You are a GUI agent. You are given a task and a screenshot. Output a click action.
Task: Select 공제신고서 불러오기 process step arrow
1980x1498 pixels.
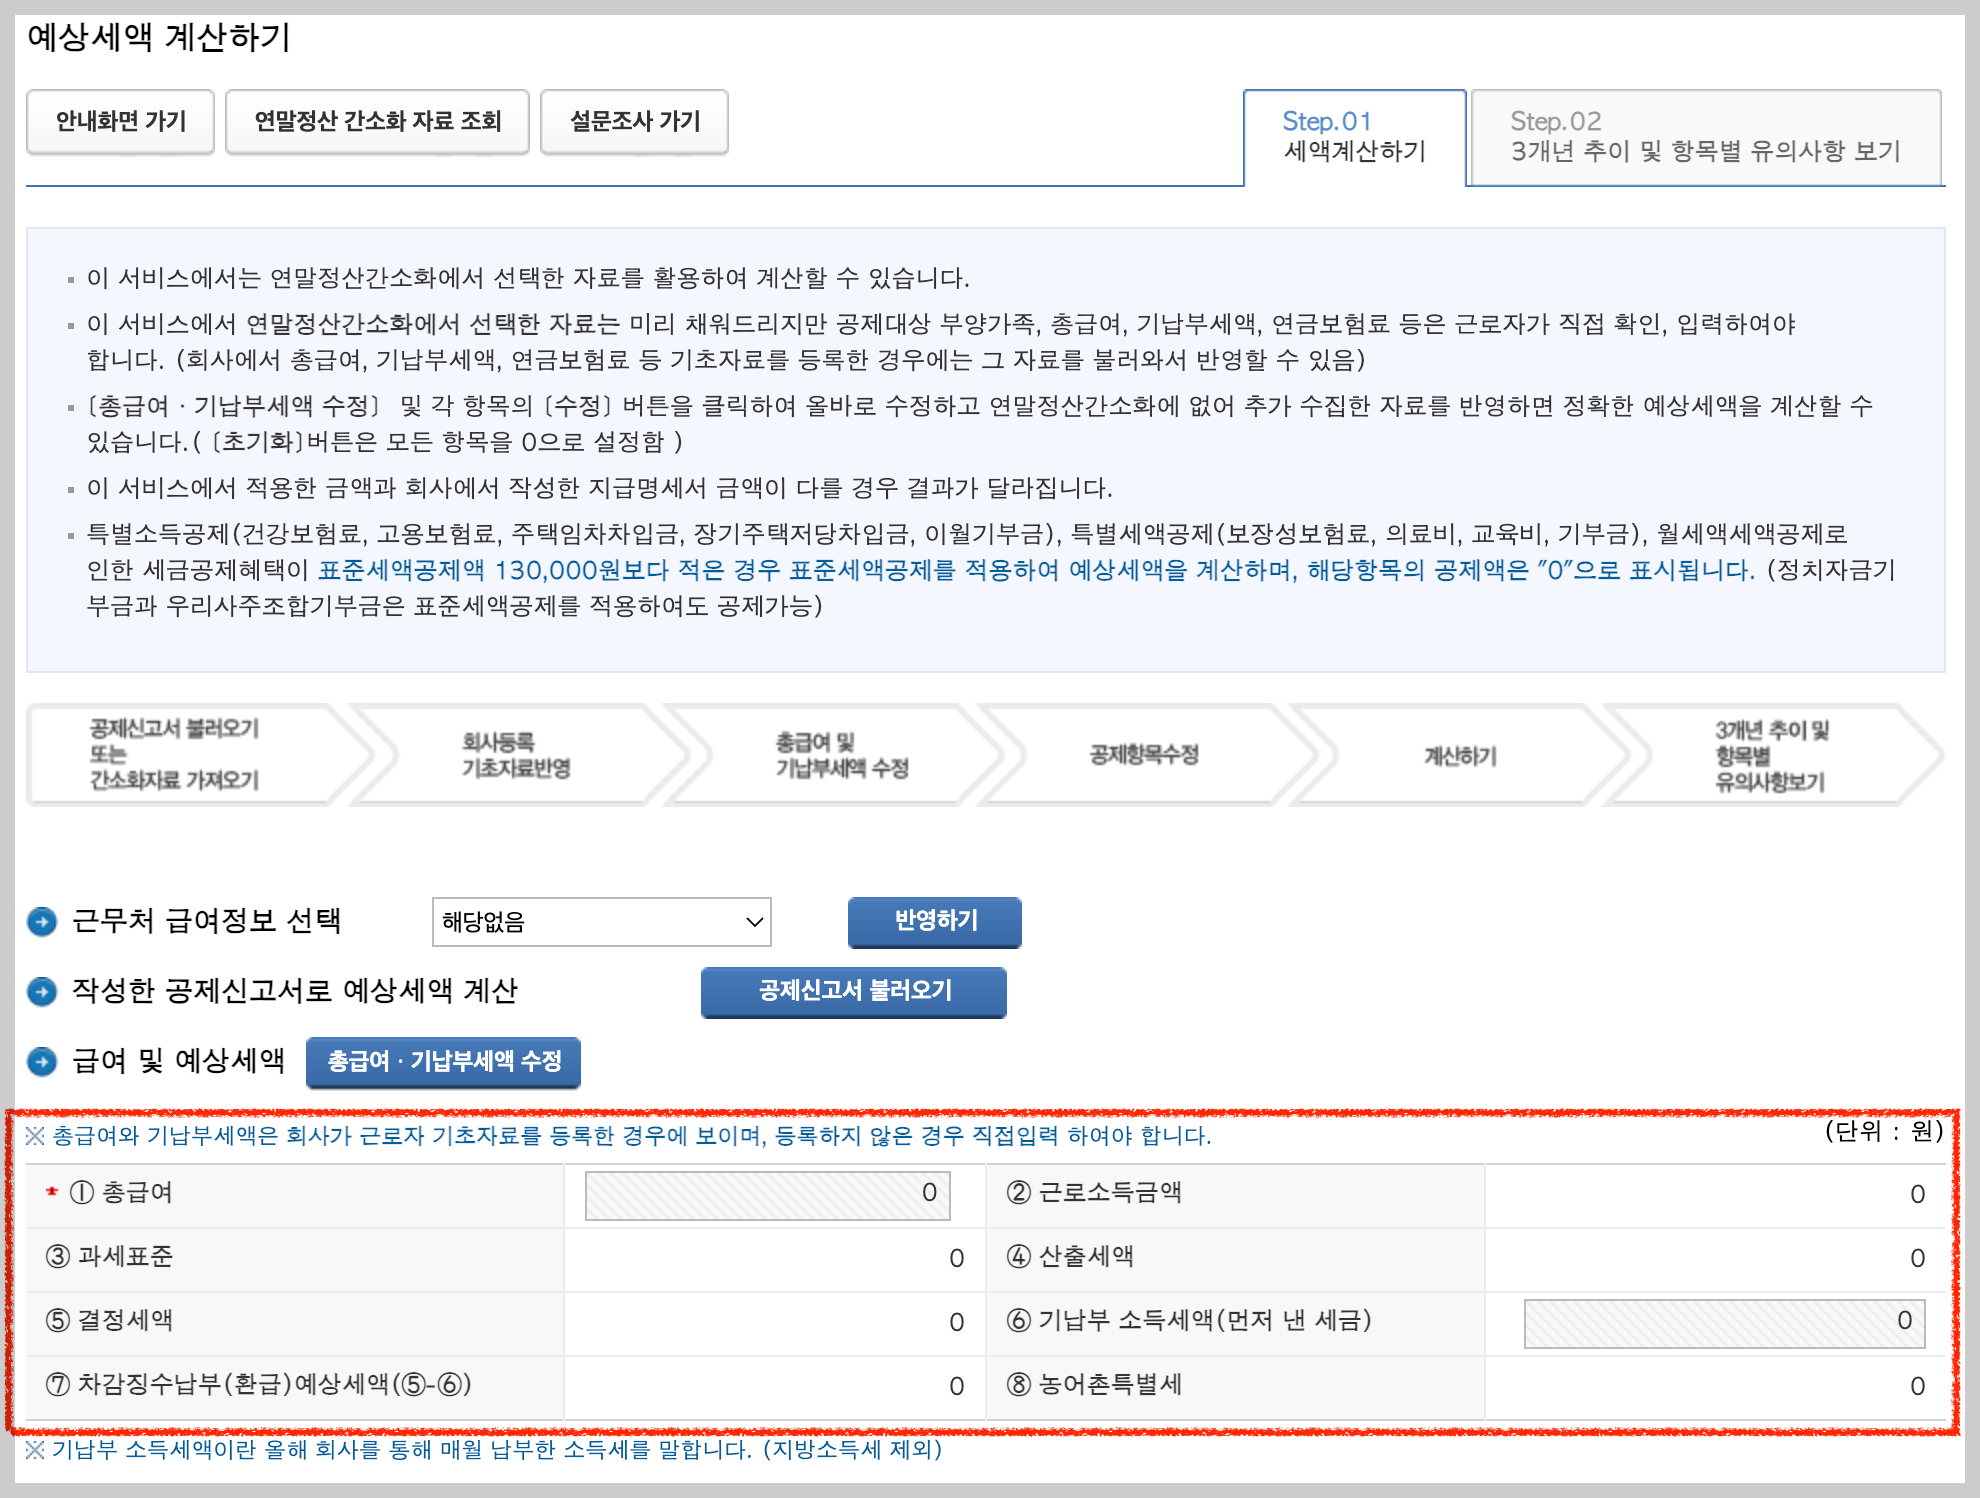(x=175, y=755)
